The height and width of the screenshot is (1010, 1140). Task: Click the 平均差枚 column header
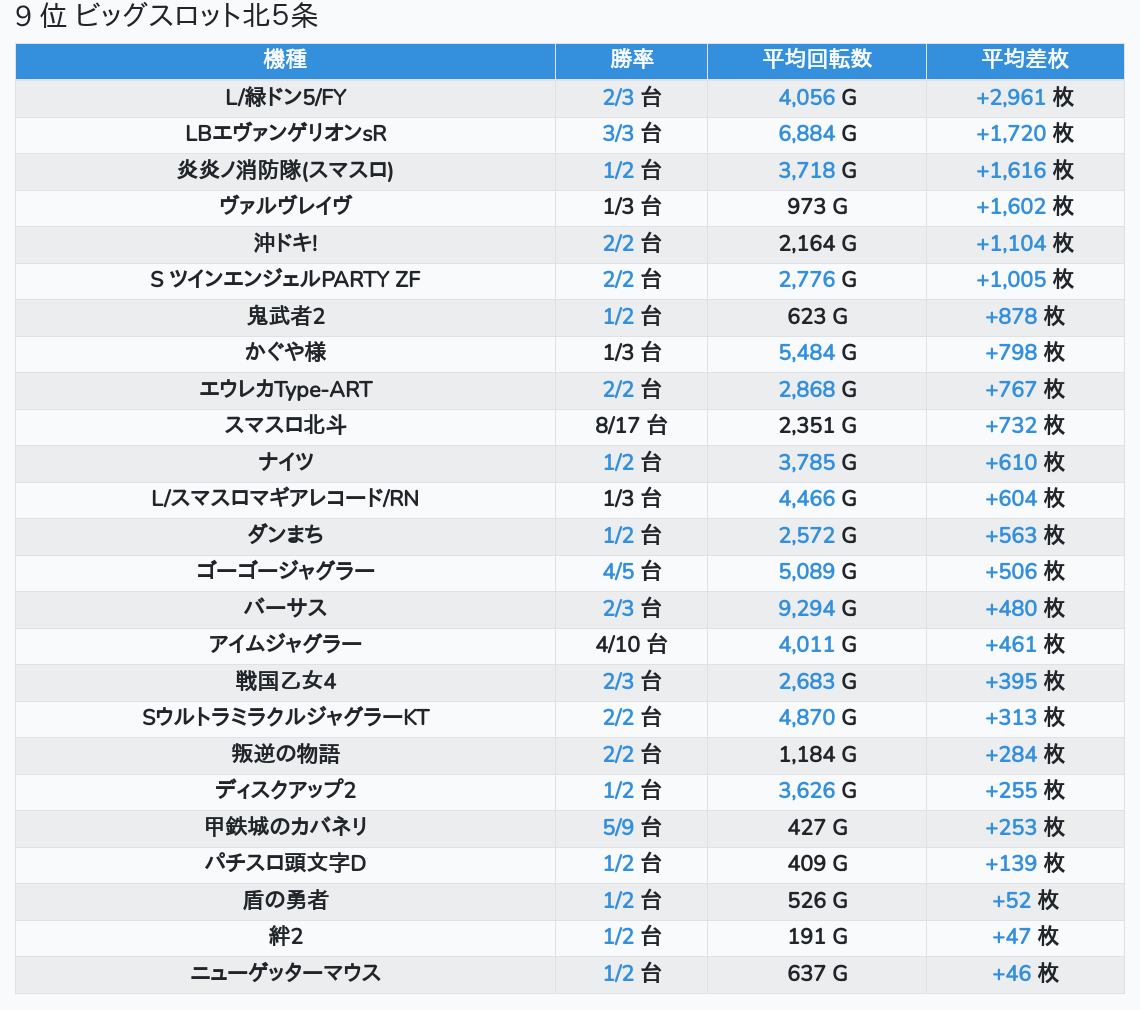(x=1024, y=60)
